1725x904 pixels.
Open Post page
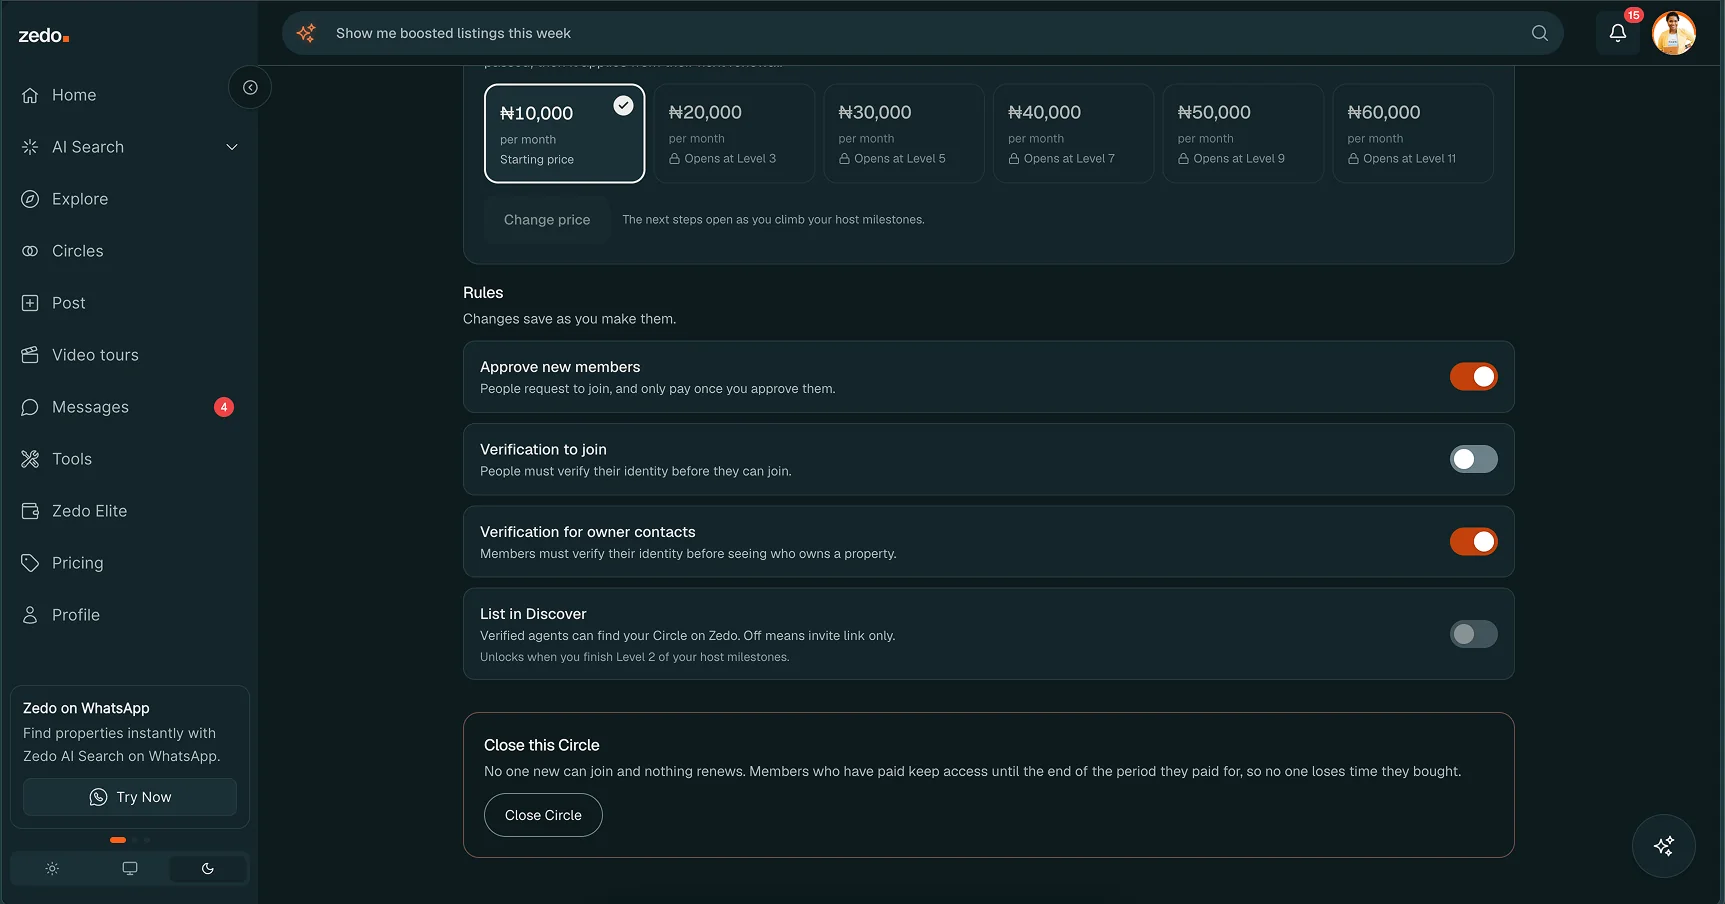coord(130,303)
